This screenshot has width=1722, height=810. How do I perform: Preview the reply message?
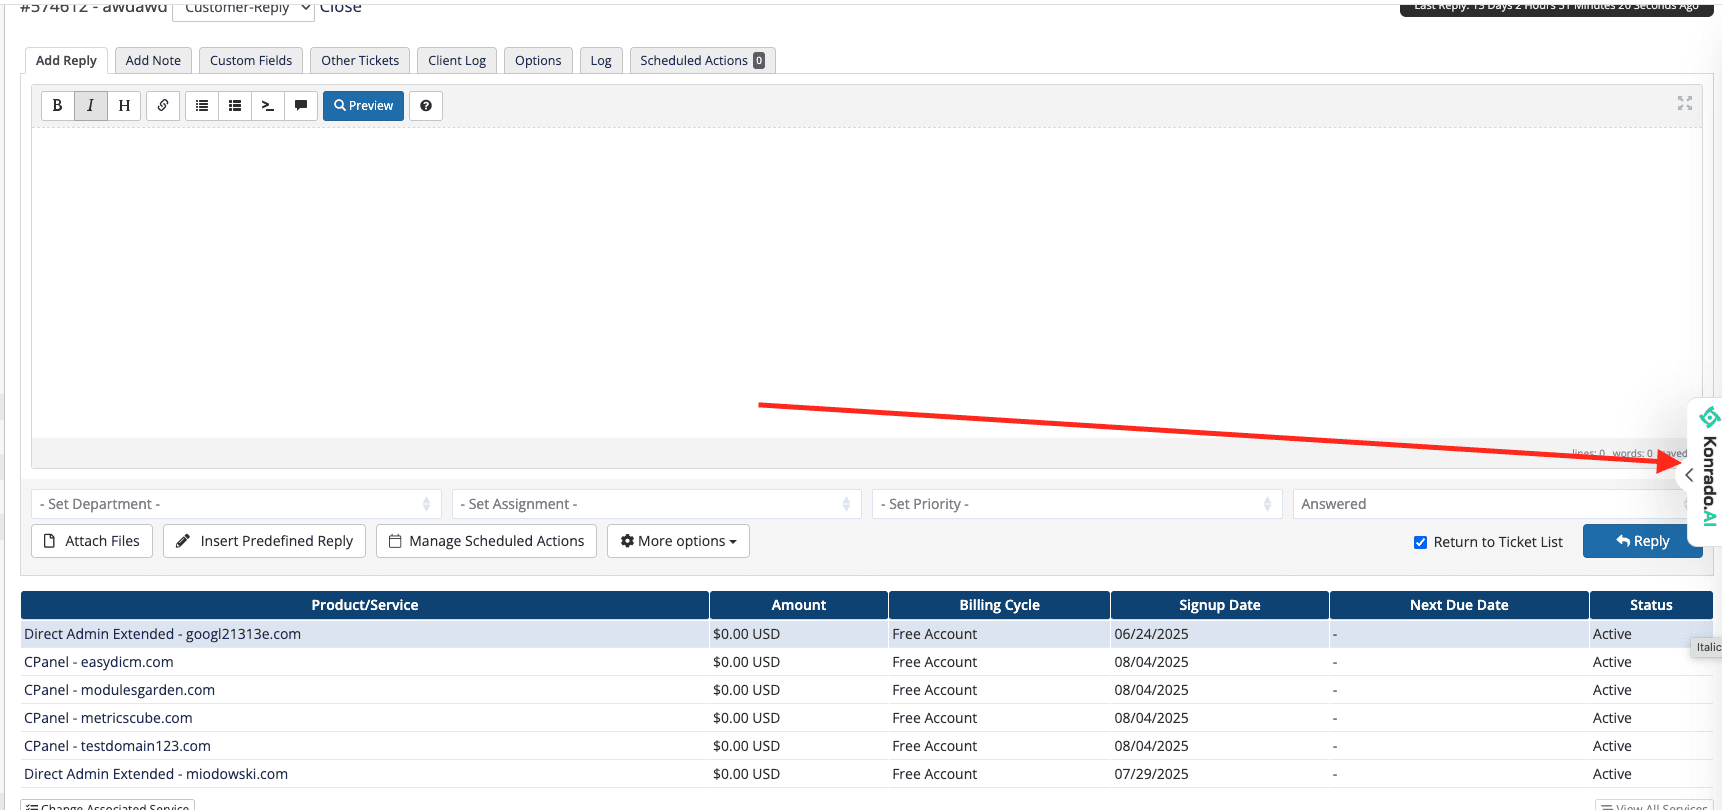click(x=363, y=105)
